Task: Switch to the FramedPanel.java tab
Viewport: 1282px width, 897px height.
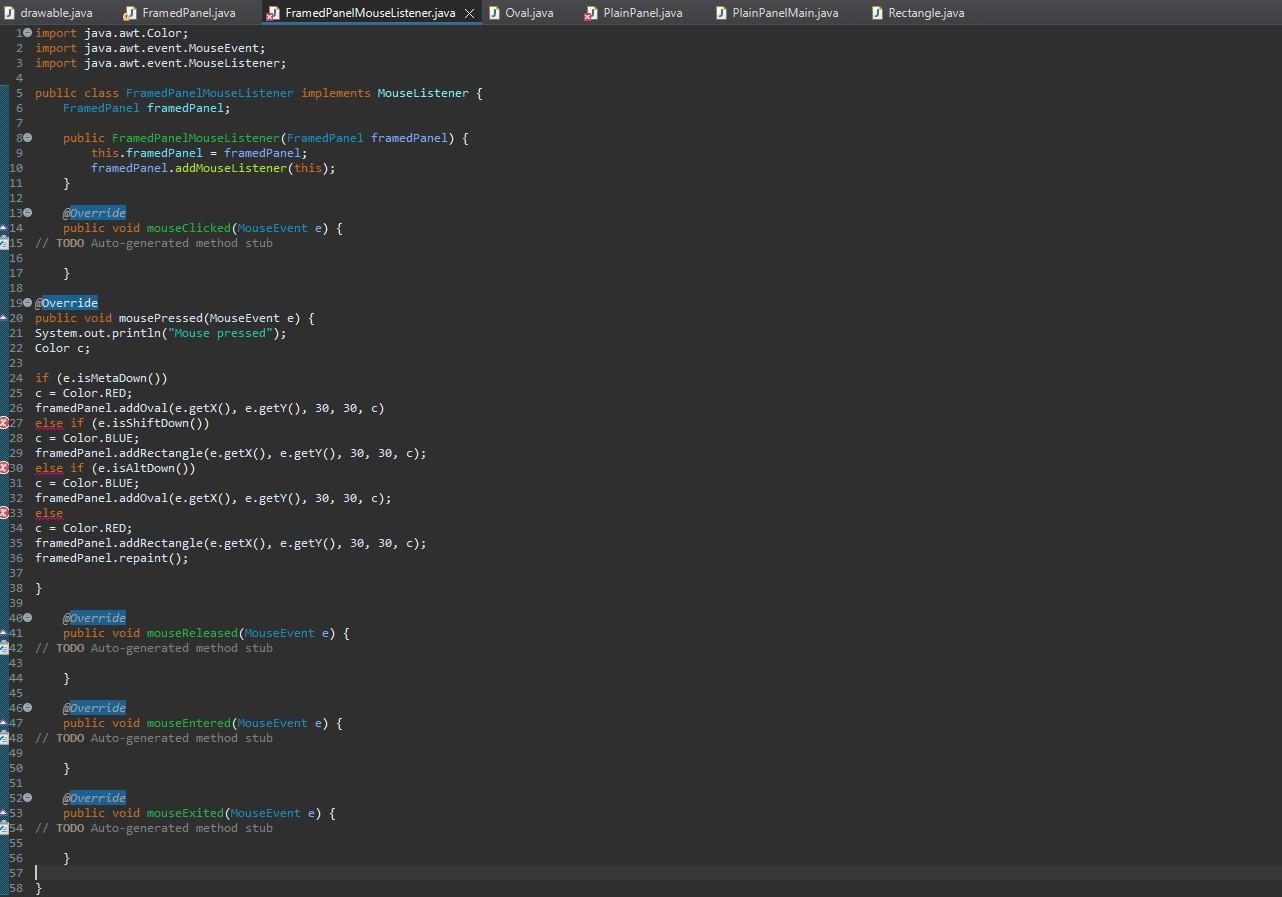Action: pos(188,13)
